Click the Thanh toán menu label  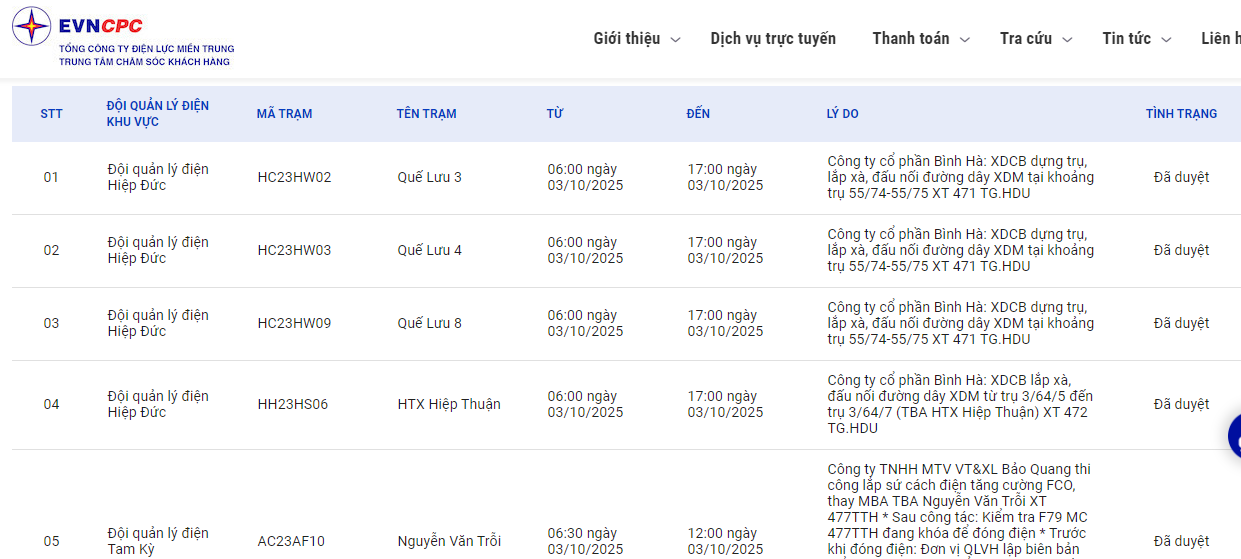(911, 39)
